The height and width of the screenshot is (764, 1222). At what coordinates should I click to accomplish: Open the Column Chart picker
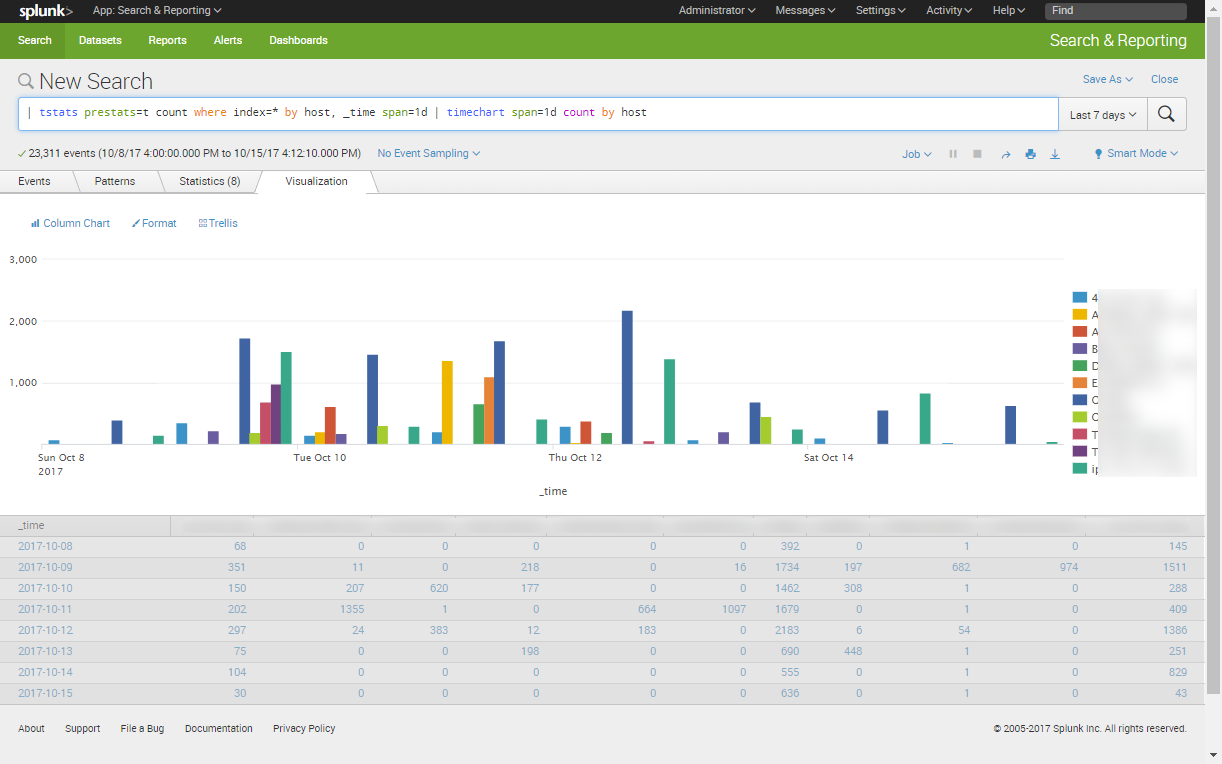(x=69, y=223)
